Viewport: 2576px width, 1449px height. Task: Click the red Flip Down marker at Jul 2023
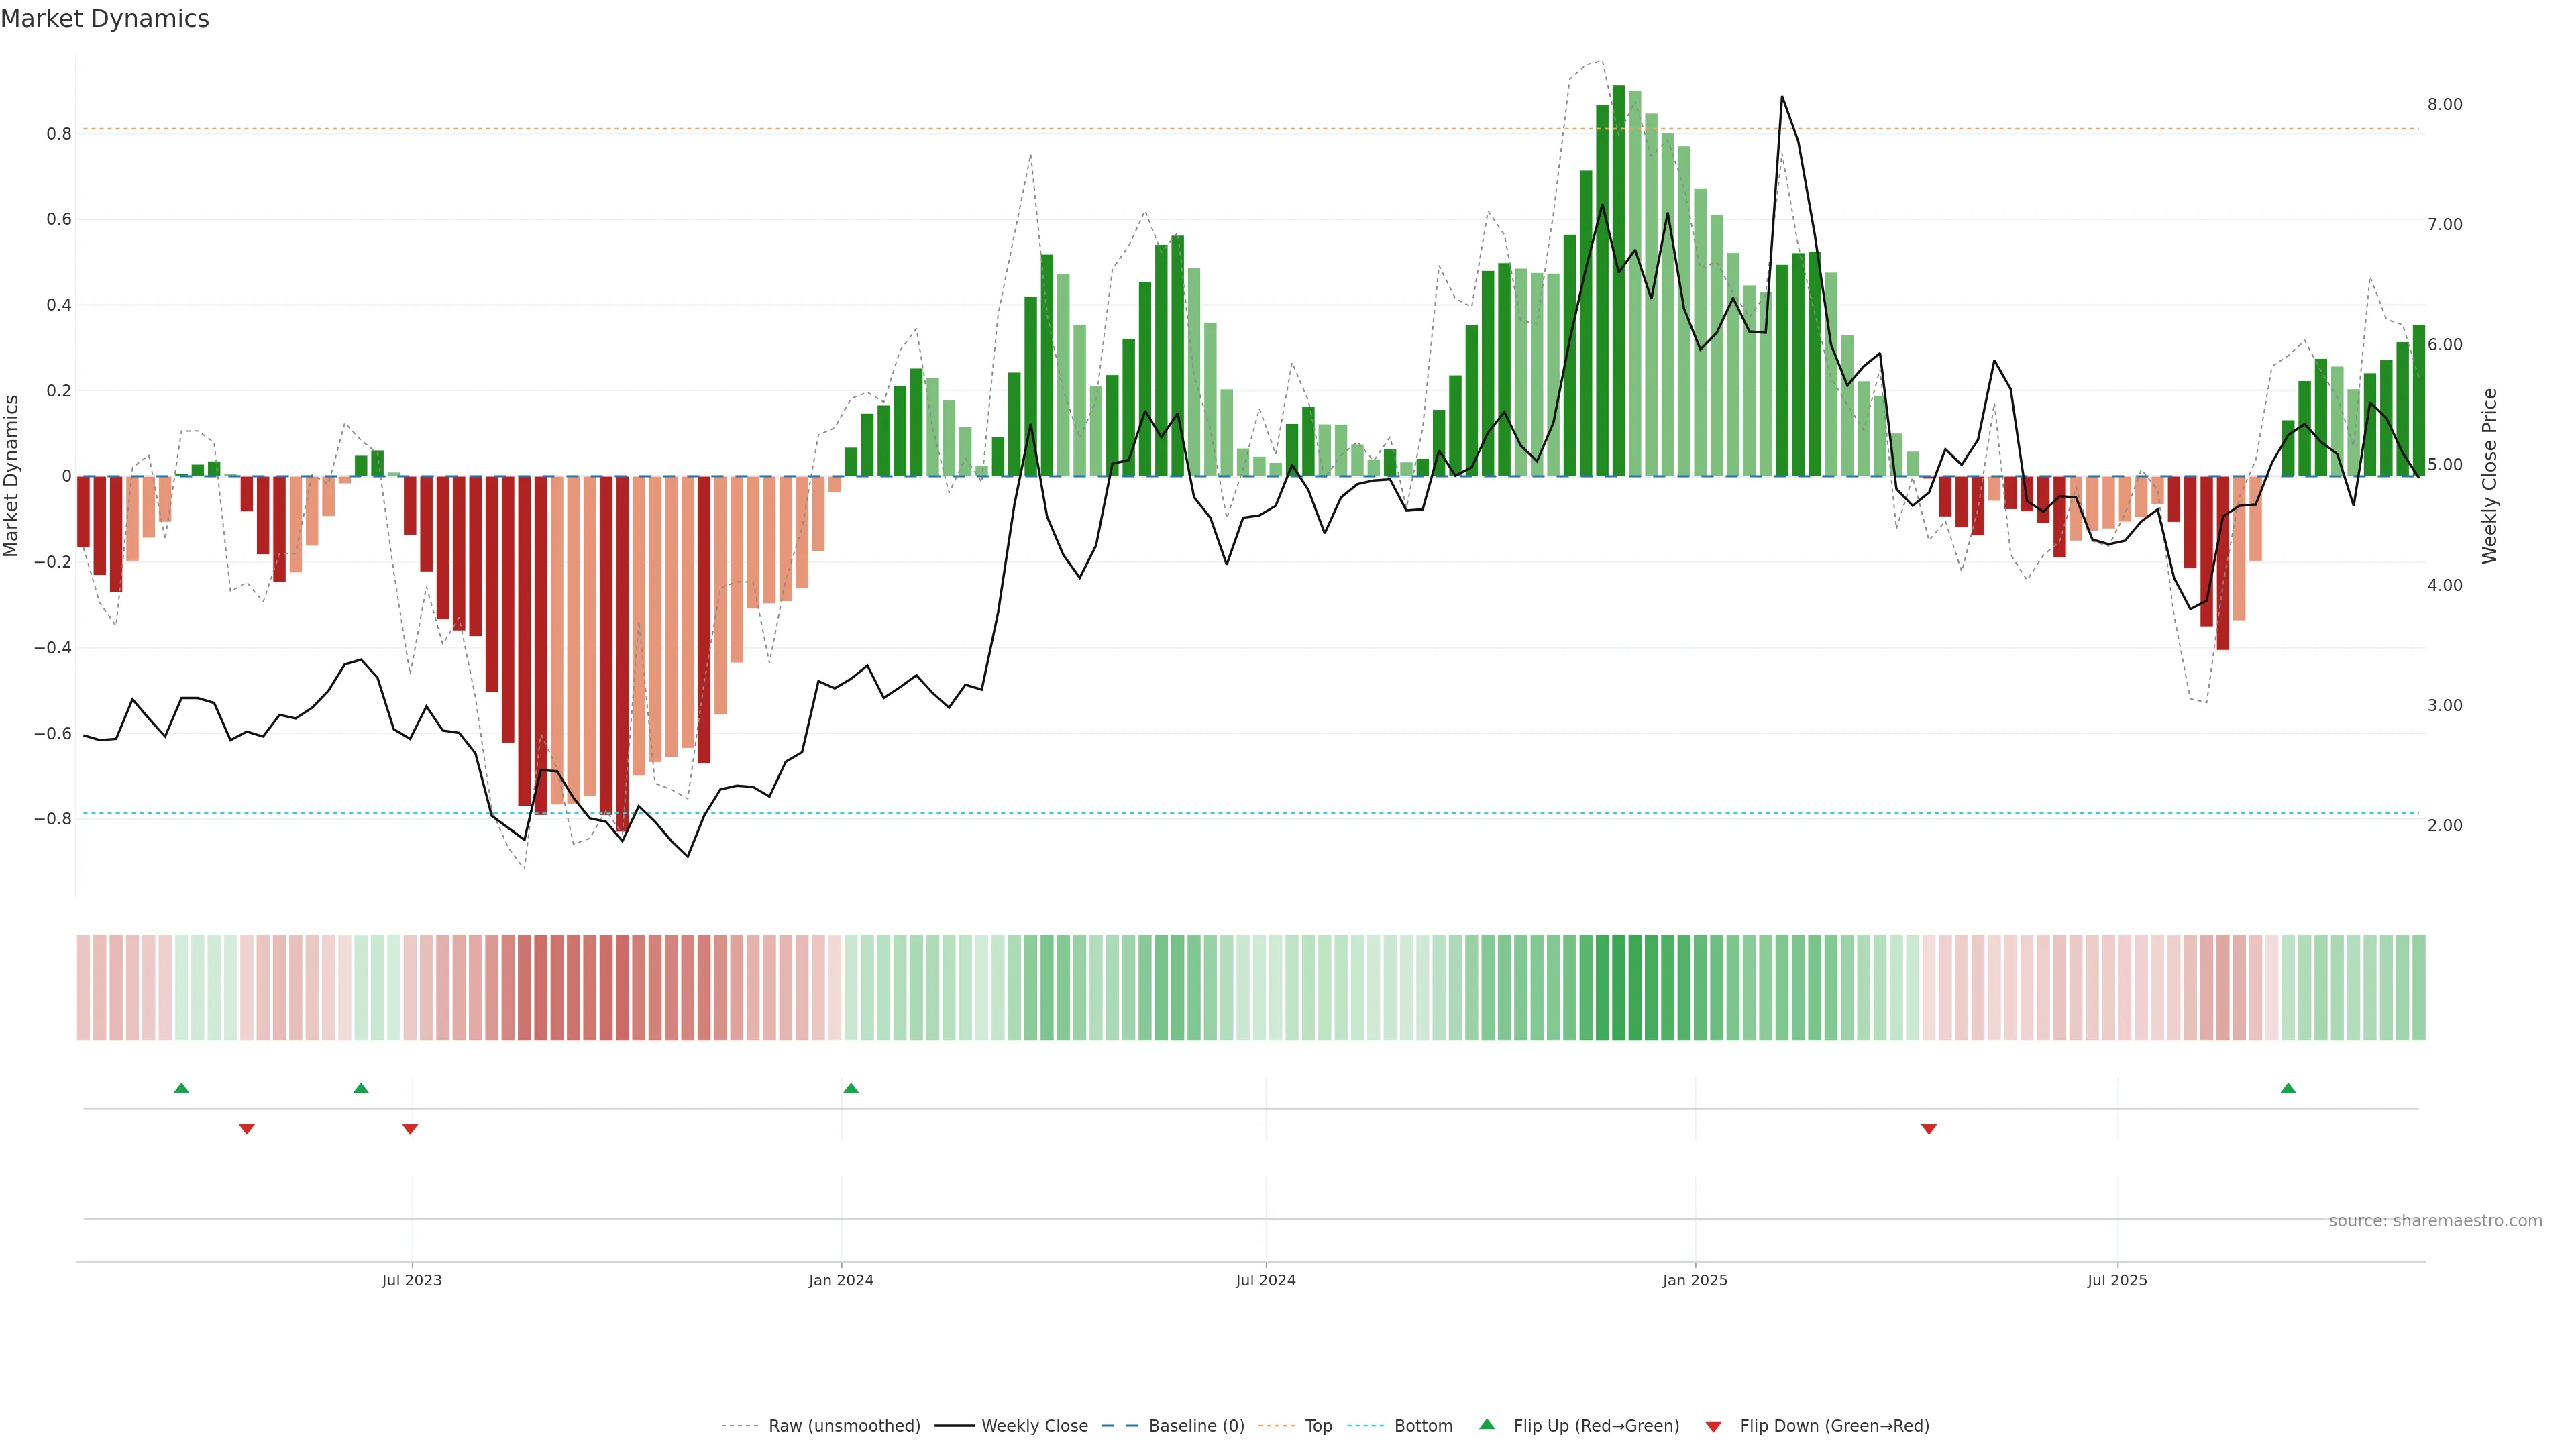pyautogui.click(x=410, y=1129)
